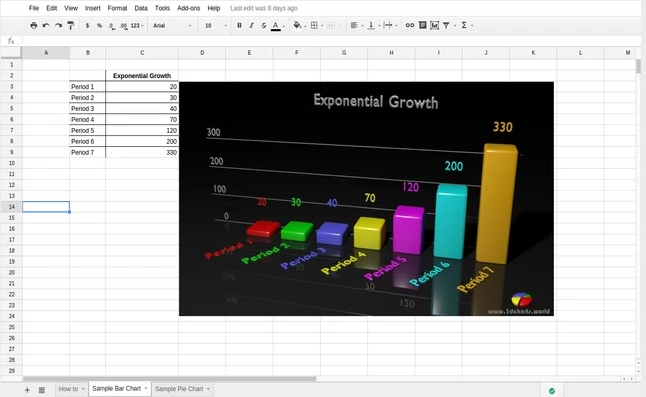Click the green checkmark status icon
This screenshot has height=397, width=646.
[x=552, y=390]
